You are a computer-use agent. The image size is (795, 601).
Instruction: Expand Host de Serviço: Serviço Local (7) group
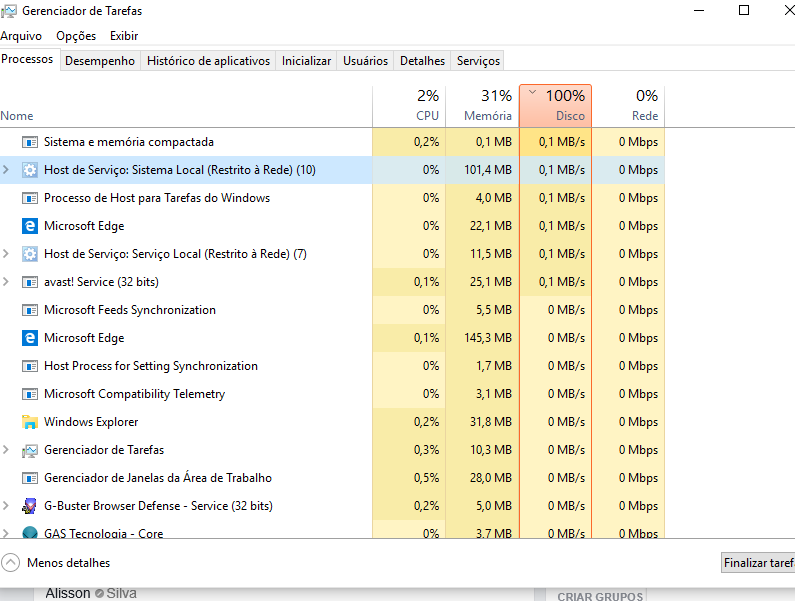(6, 254)
